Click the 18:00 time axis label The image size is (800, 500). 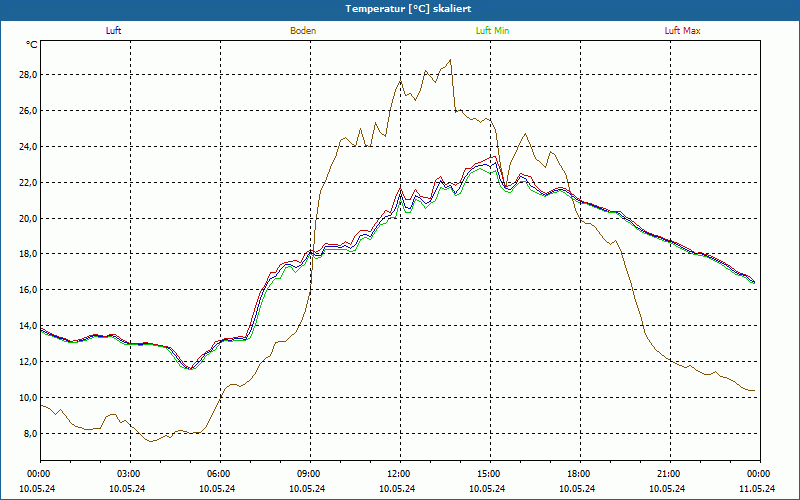[580, 474]
